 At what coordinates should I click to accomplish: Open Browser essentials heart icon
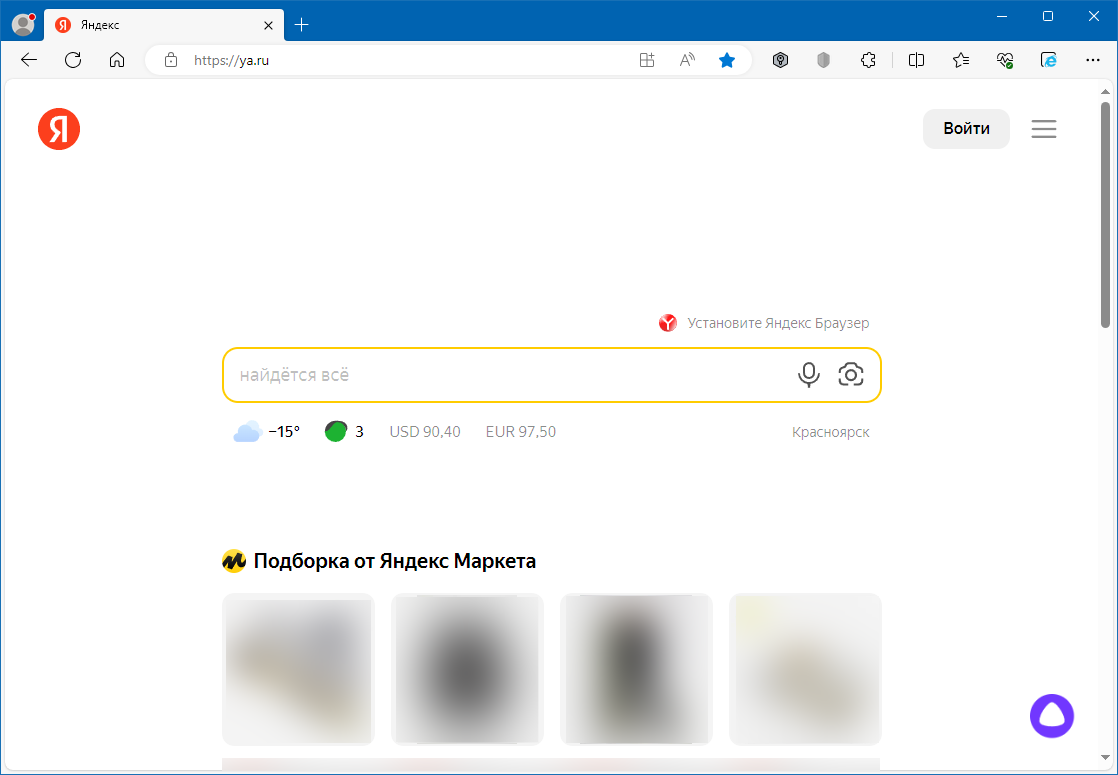1005,61
